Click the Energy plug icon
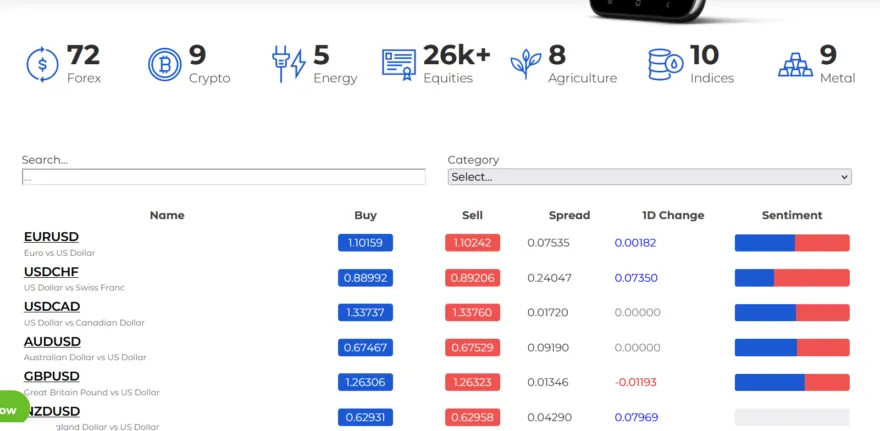Viewport: 880px width, 431px height. click(289, 64)
